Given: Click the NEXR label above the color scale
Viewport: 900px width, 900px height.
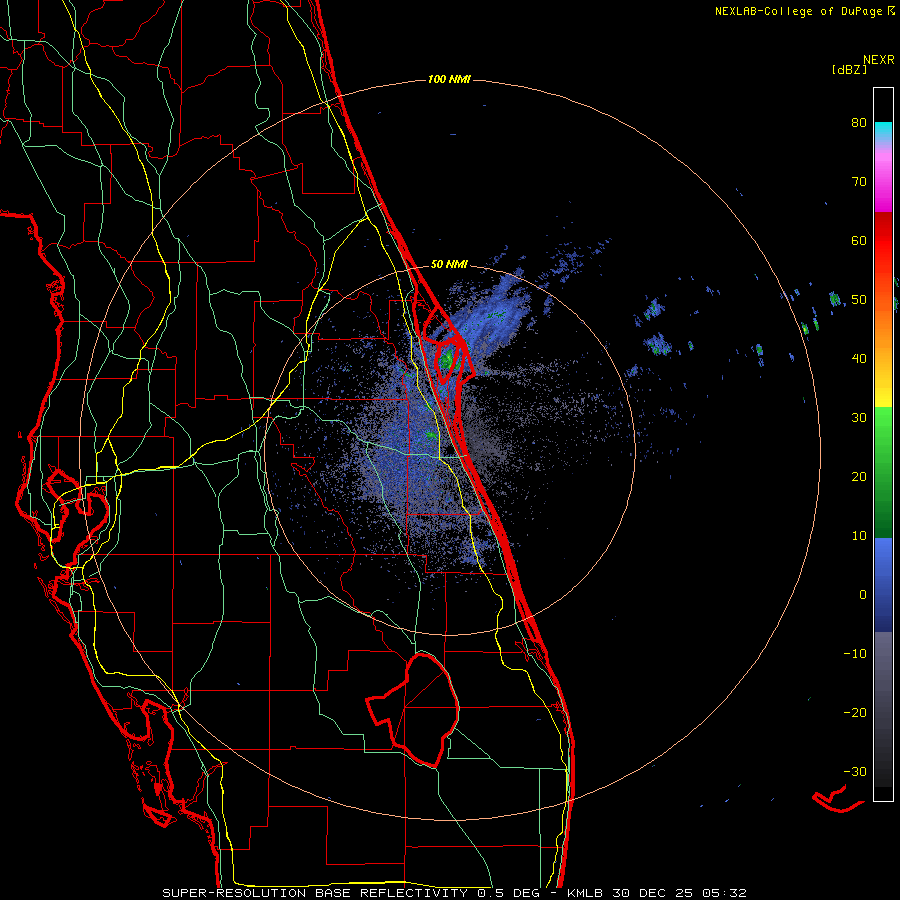Looking at the screenshot, I should click(879, 60).
